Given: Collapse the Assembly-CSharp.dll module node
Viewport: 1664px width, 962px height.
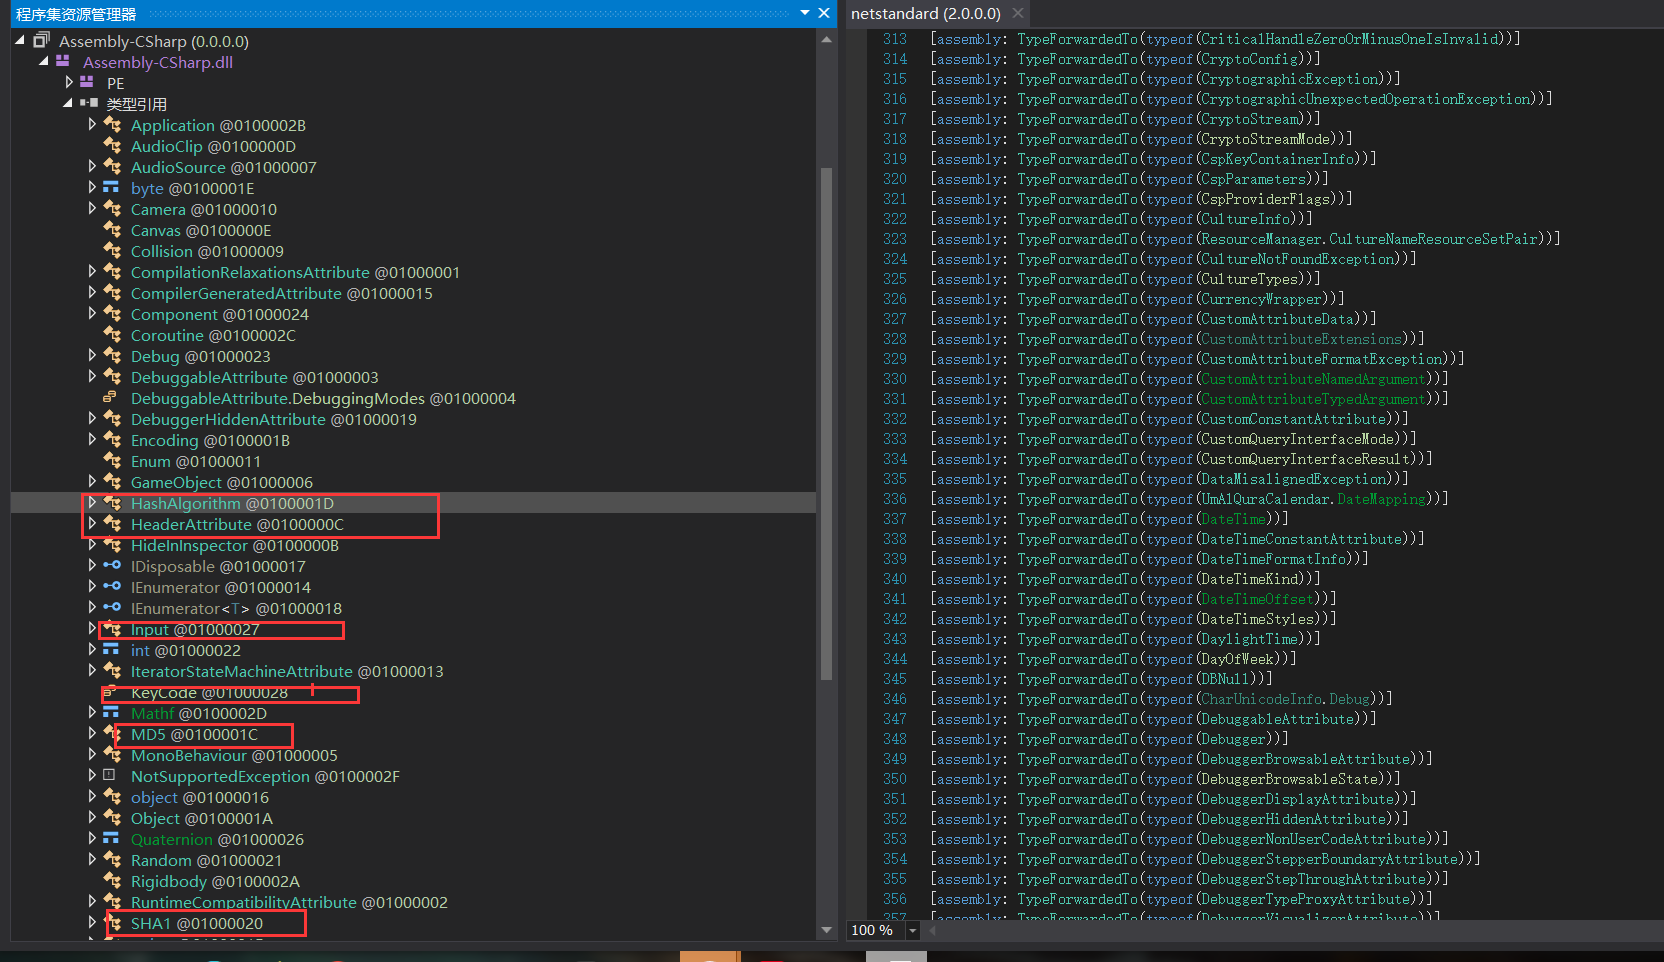Looking at the screenshot, I should tap(44, 62).
